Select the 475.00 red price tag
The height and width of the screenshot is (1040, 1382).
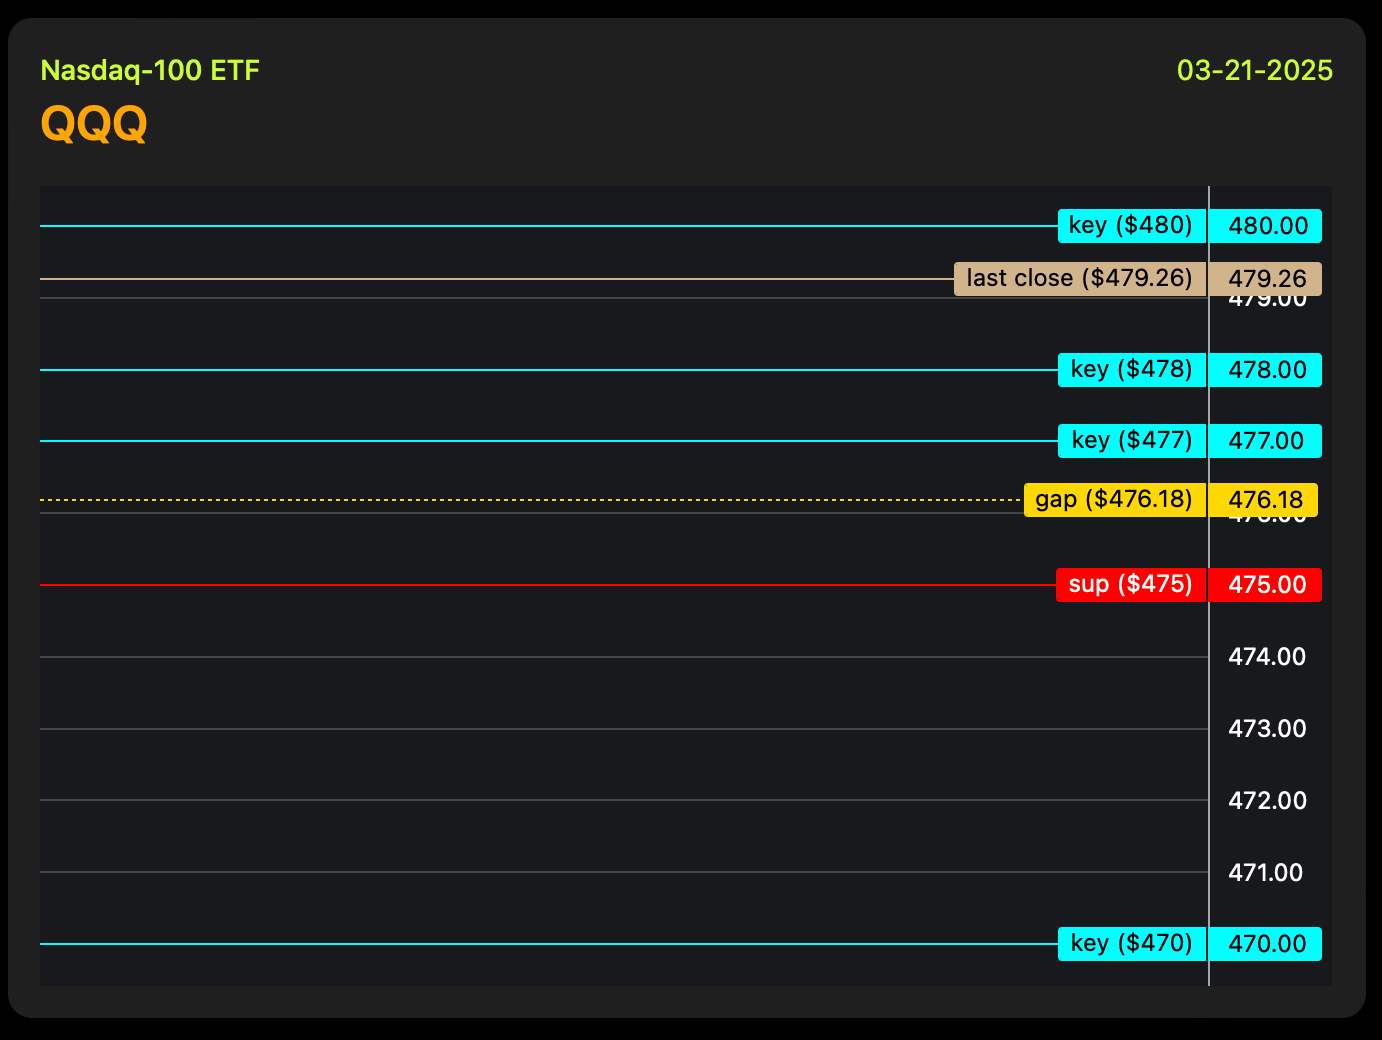click(1266, 585)
